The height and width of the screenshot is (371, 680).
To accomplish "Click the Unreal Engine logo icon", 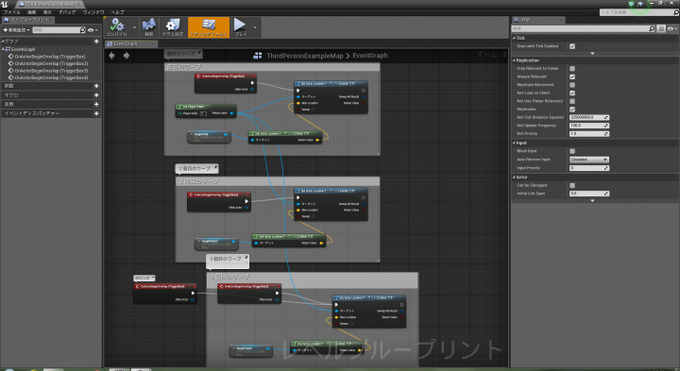I will click(4, 4).
